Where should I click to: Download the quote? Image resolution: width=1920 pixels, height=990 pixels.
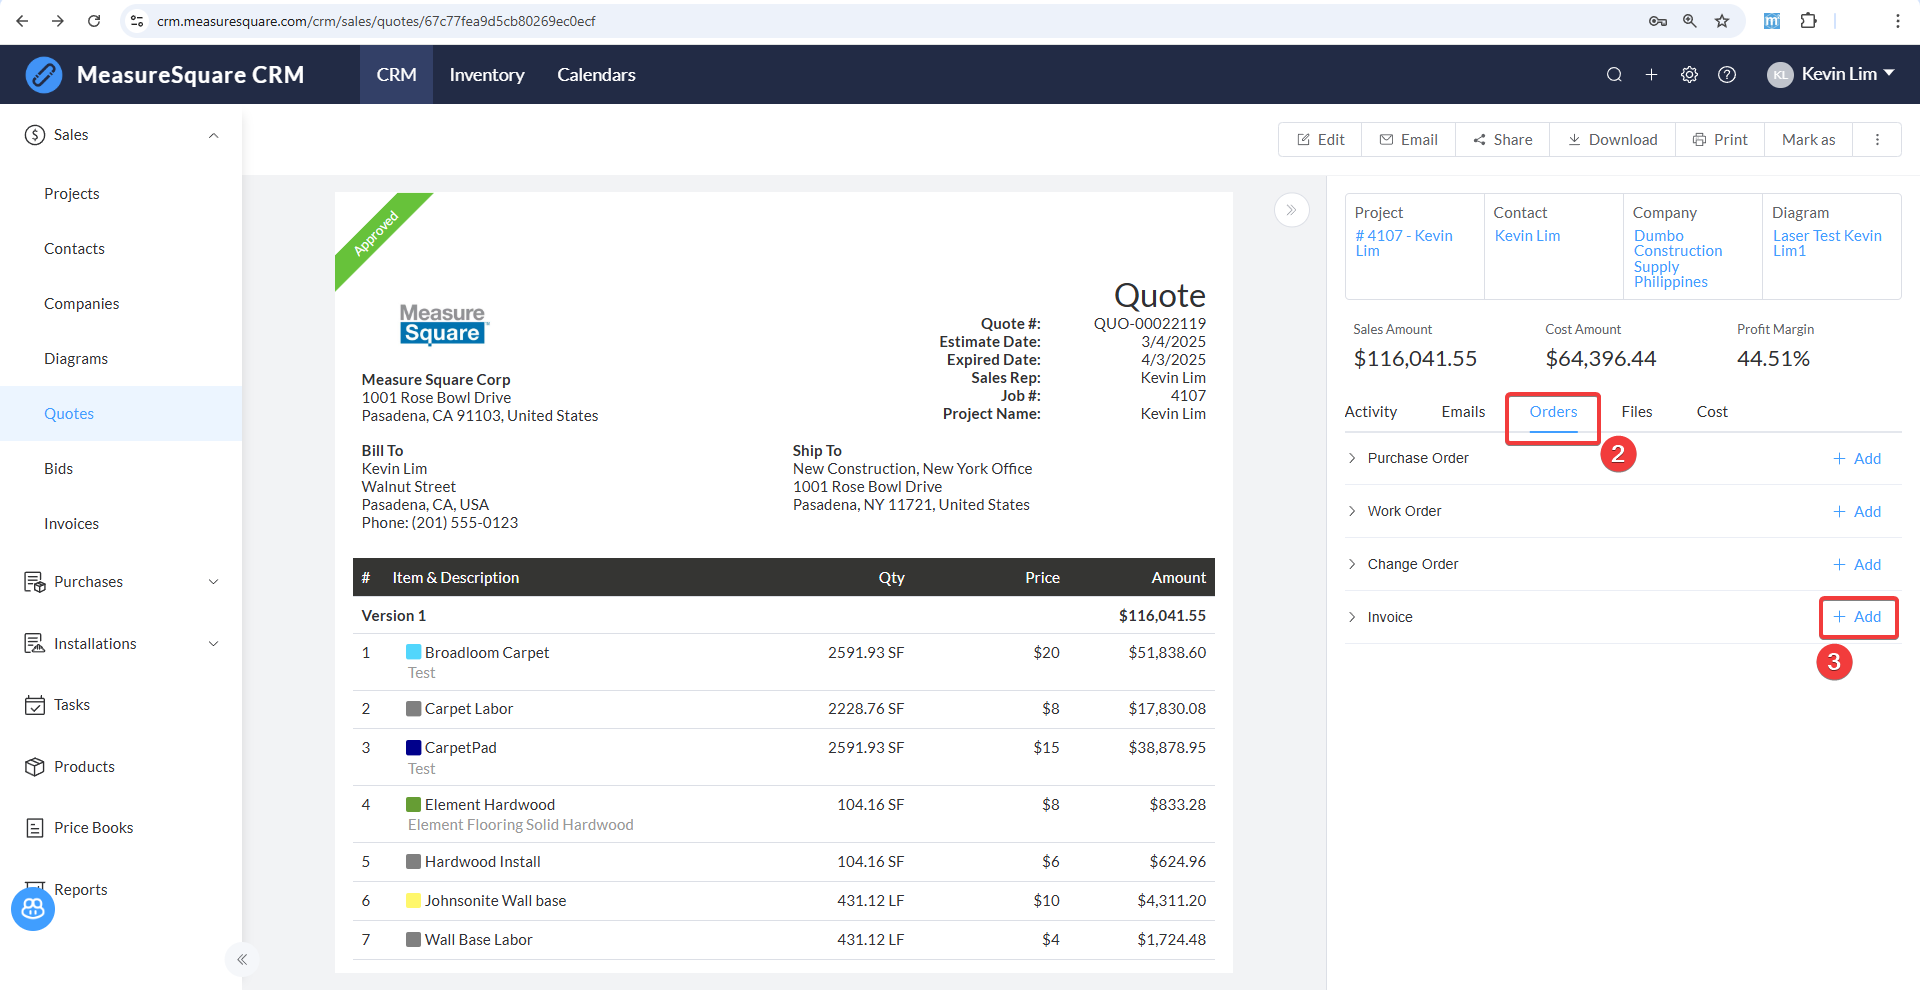click(x=1612, y=140)
